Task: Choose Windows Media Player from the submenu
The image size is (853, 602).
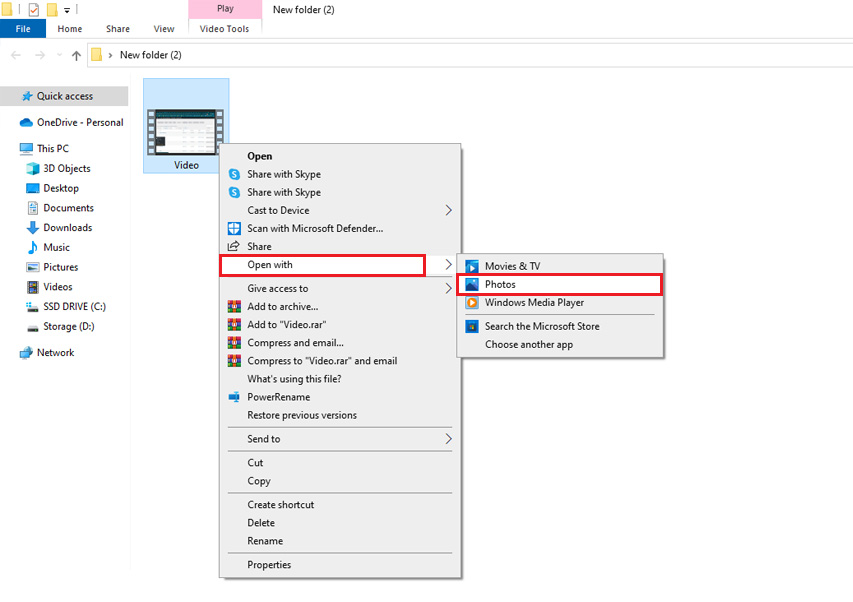Action: 560,303
